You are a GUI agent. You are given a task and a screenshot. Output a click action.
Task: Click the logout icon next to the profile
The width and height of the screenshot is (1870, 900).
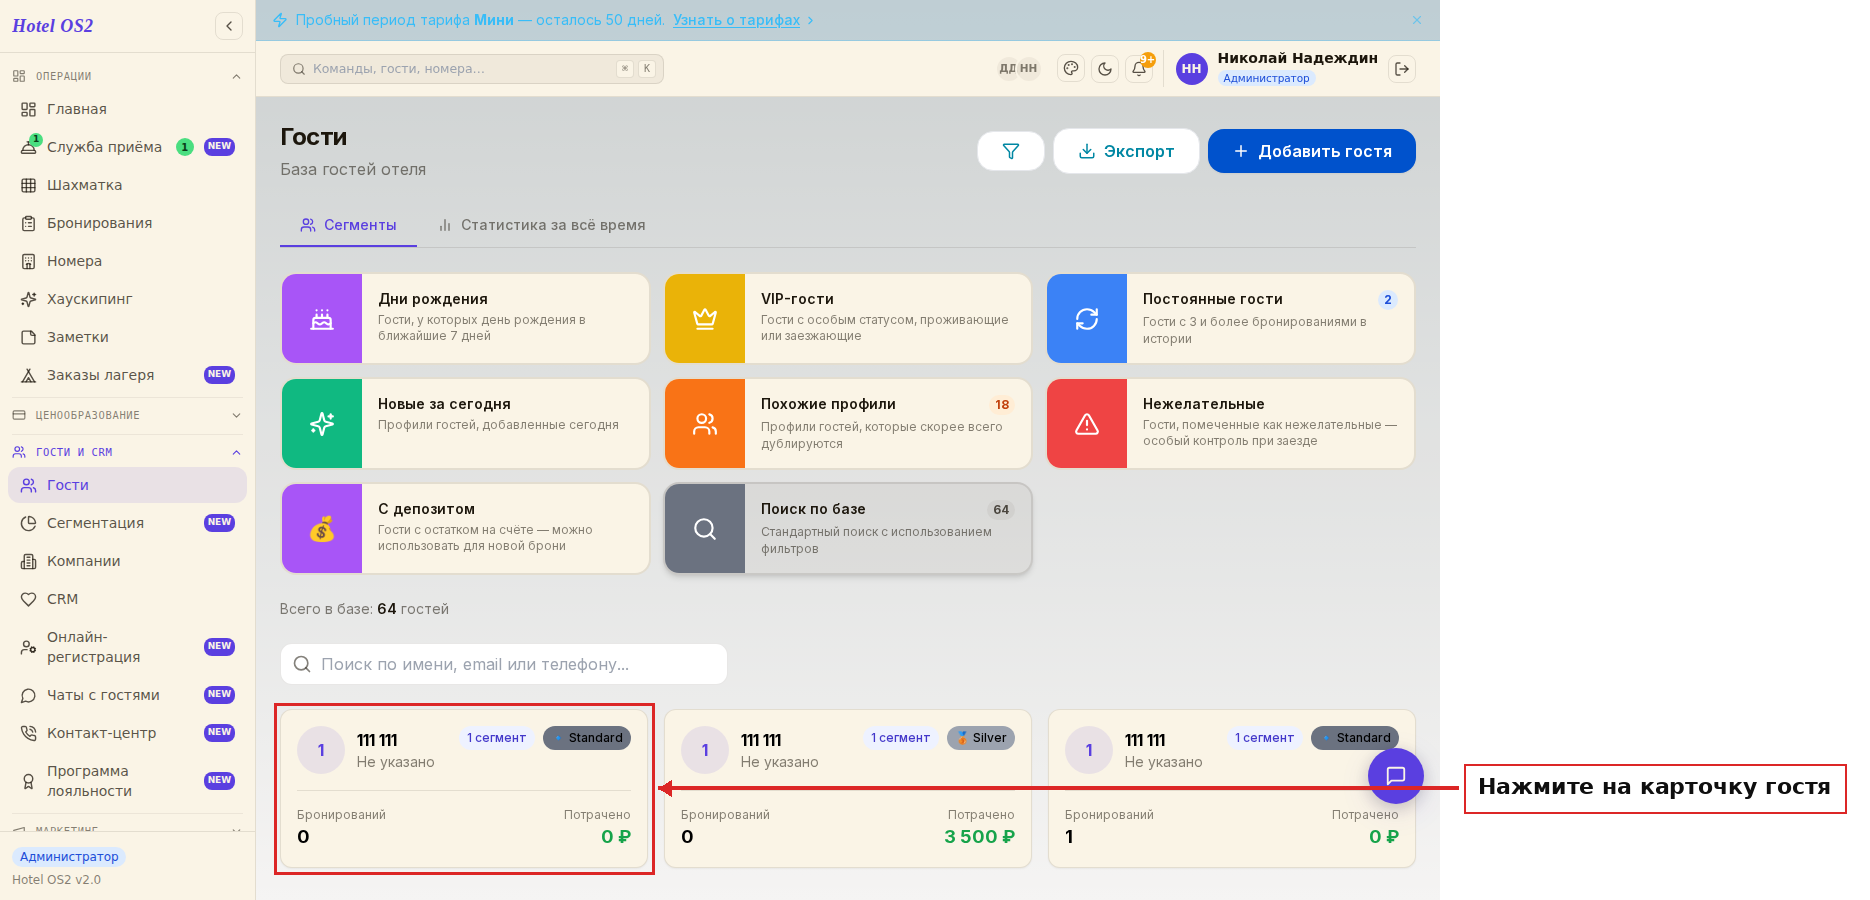pos(1402,69)
